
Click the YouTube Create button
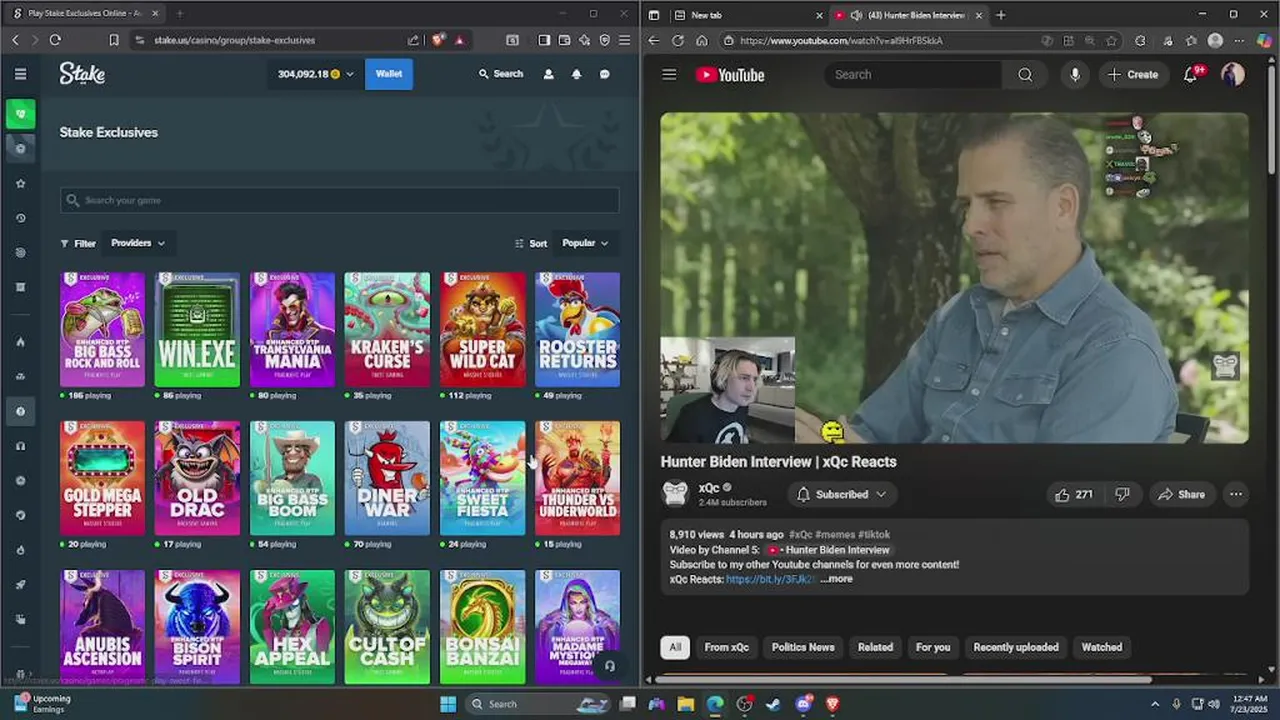[x=1133, y=74]
